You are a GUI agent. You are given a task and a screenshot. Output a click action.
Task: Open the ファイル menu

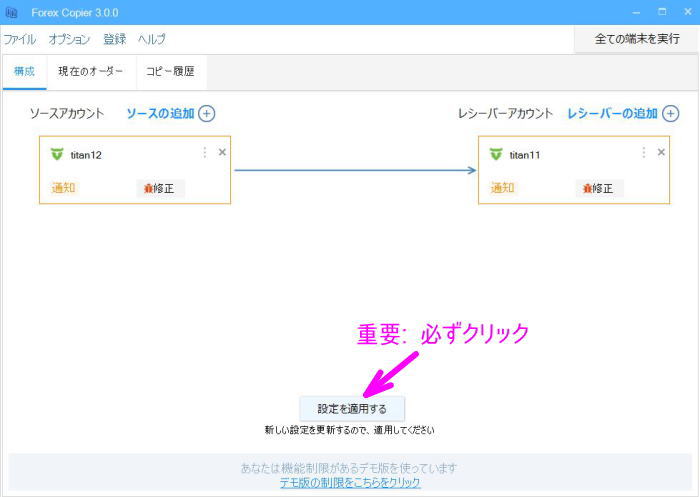click(x=20, y=39)
